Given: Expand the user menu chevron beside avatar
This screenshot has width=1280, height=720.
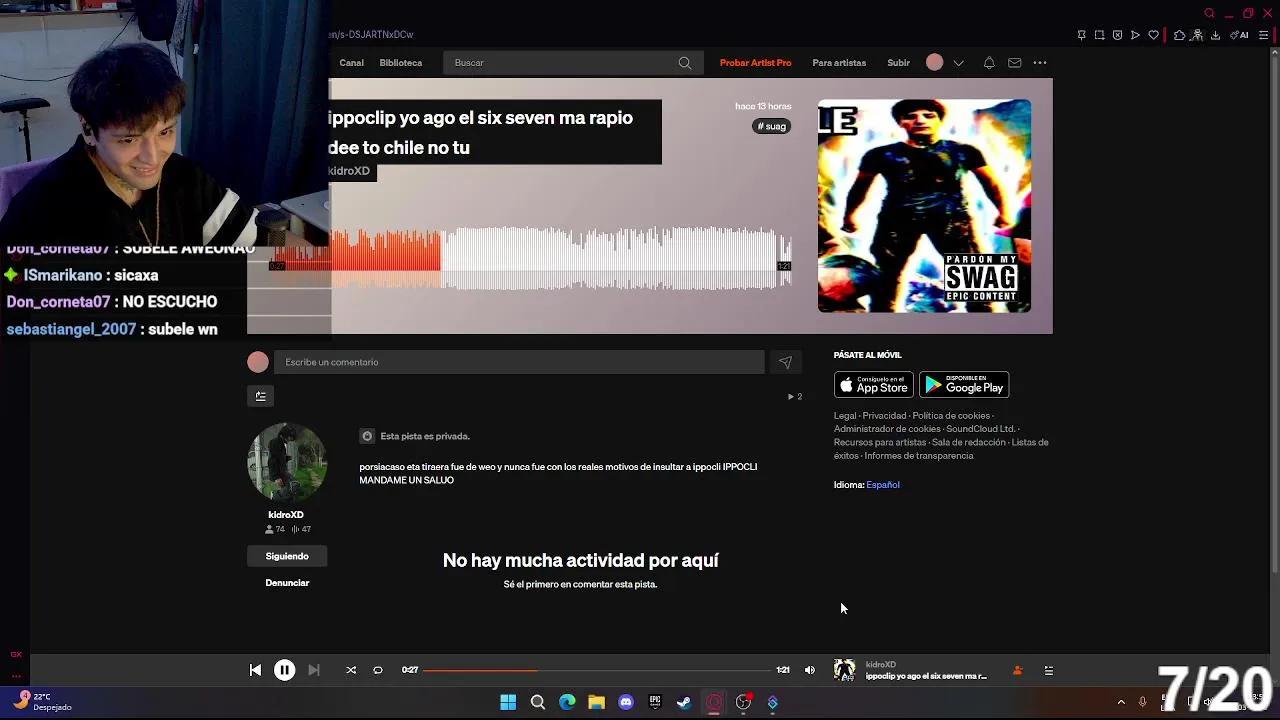Looking at the screenshot, I should coord(958,63).
